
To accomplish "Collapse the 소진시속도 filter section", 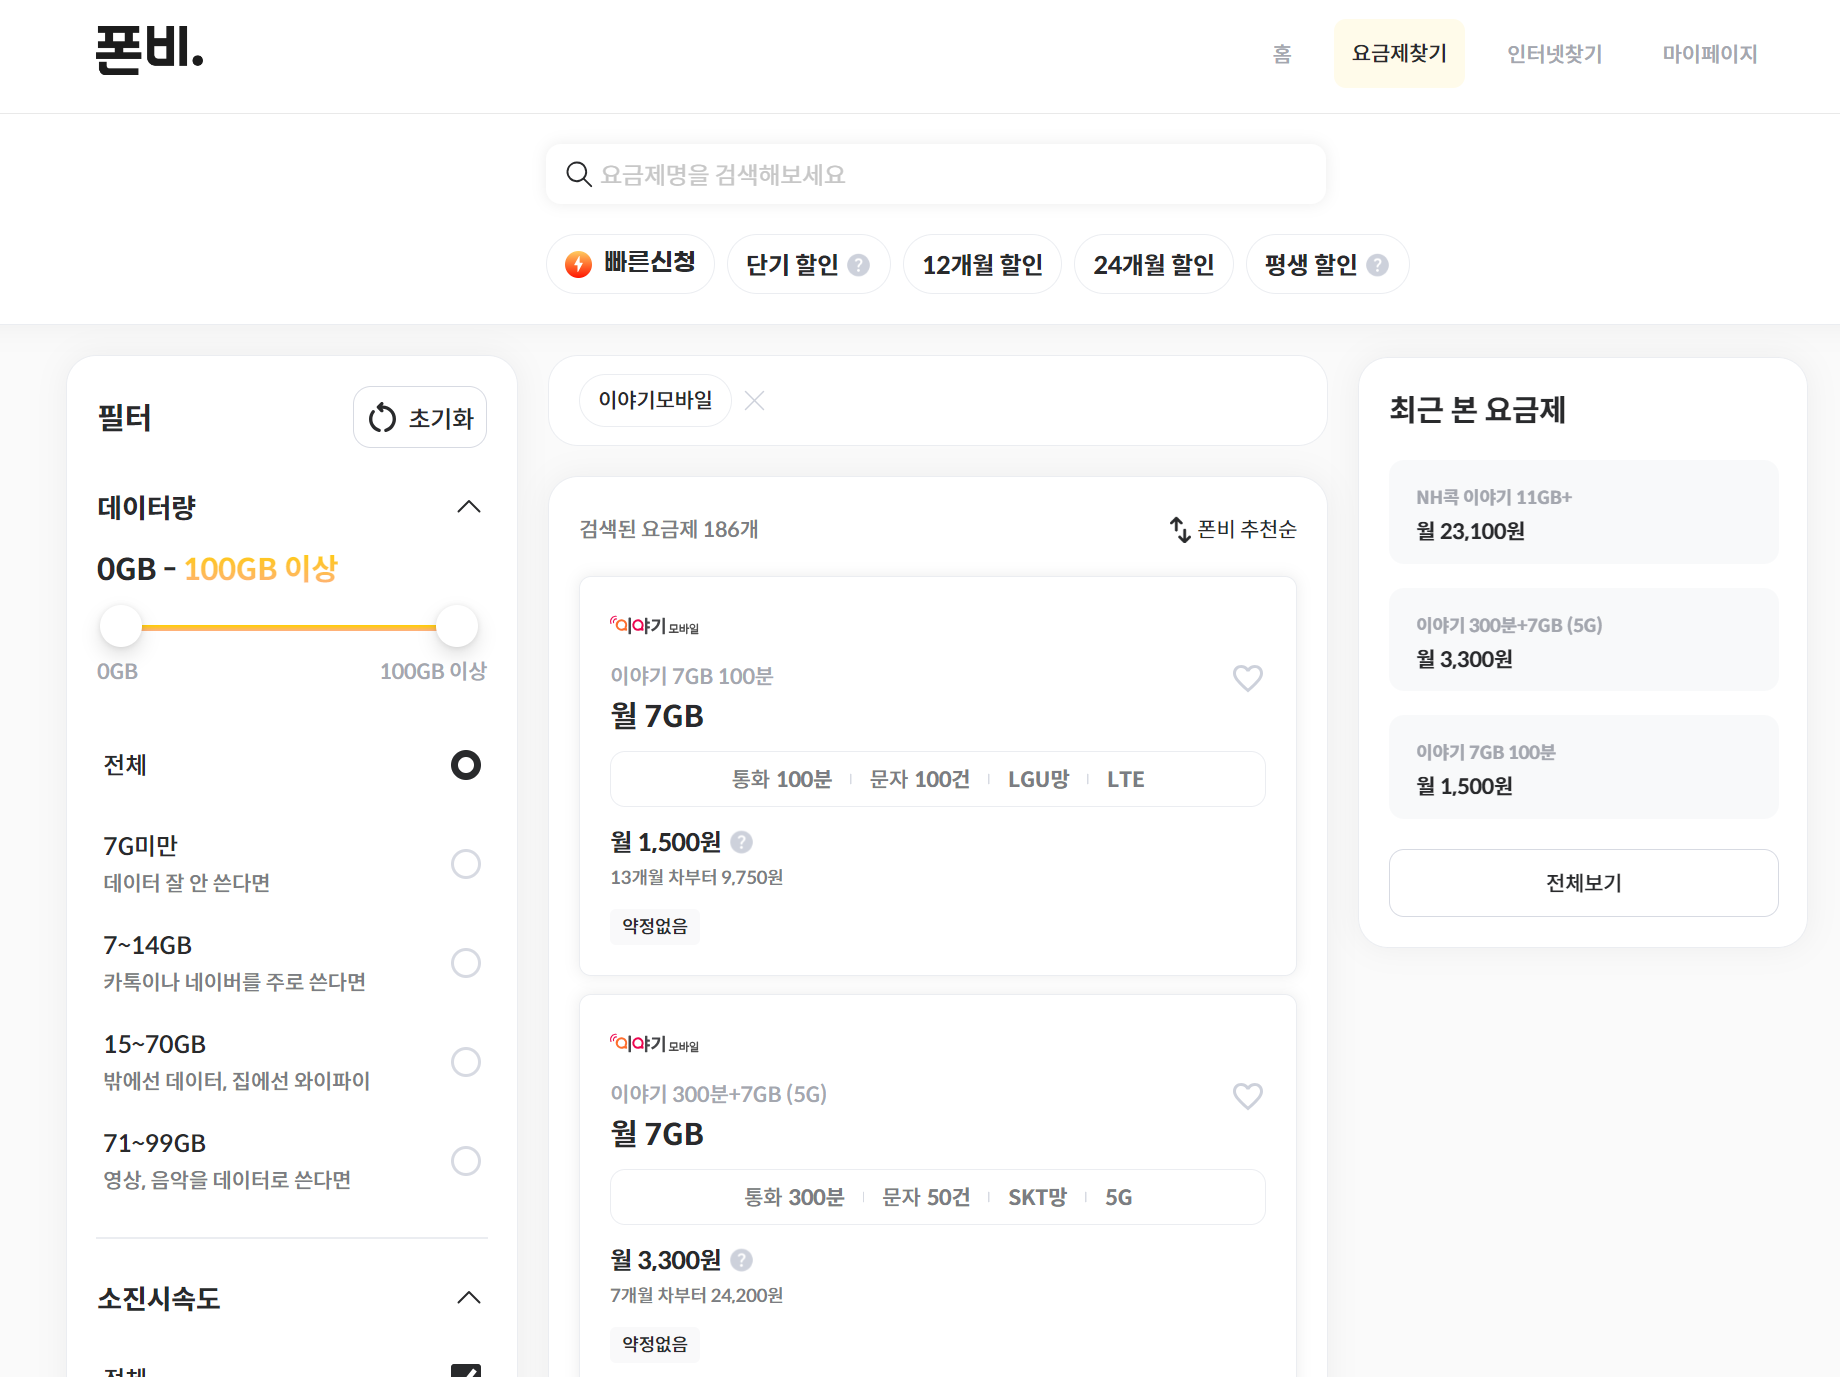I will pyautogui.click(x=468, y=1298).
